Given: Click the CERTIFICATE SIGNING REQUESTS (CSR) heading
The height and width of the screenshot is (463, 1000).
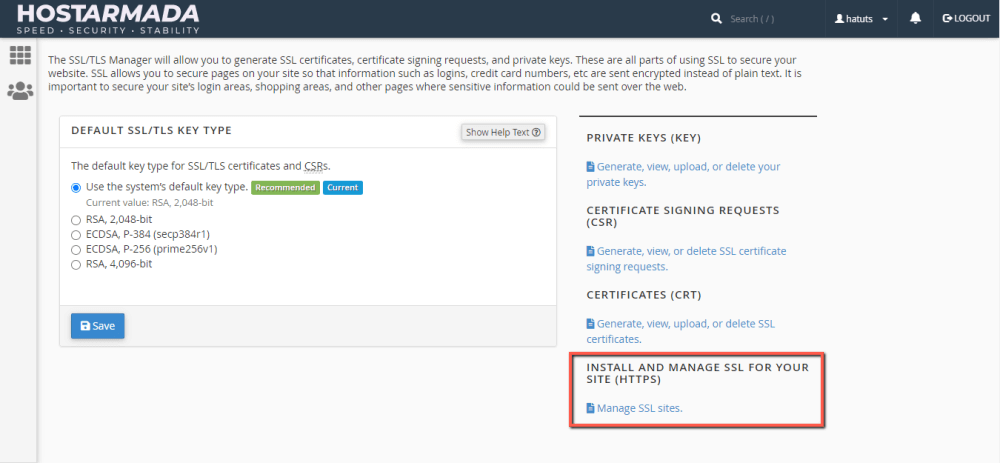Looking at the screenshot, I should (x=683, y=216).
